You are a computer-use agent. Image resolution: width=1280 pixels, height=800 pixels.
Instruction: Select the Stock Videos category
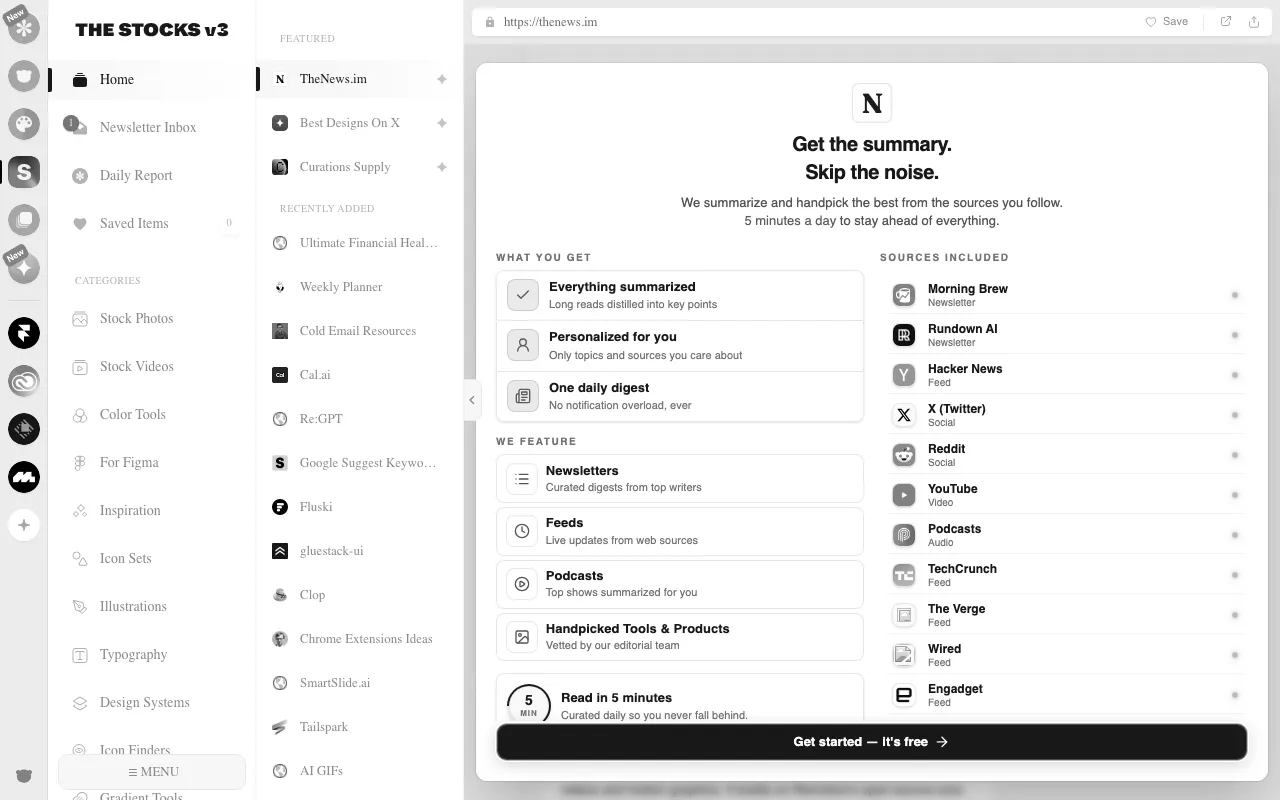pyautogui.click(x=152, y=366)
